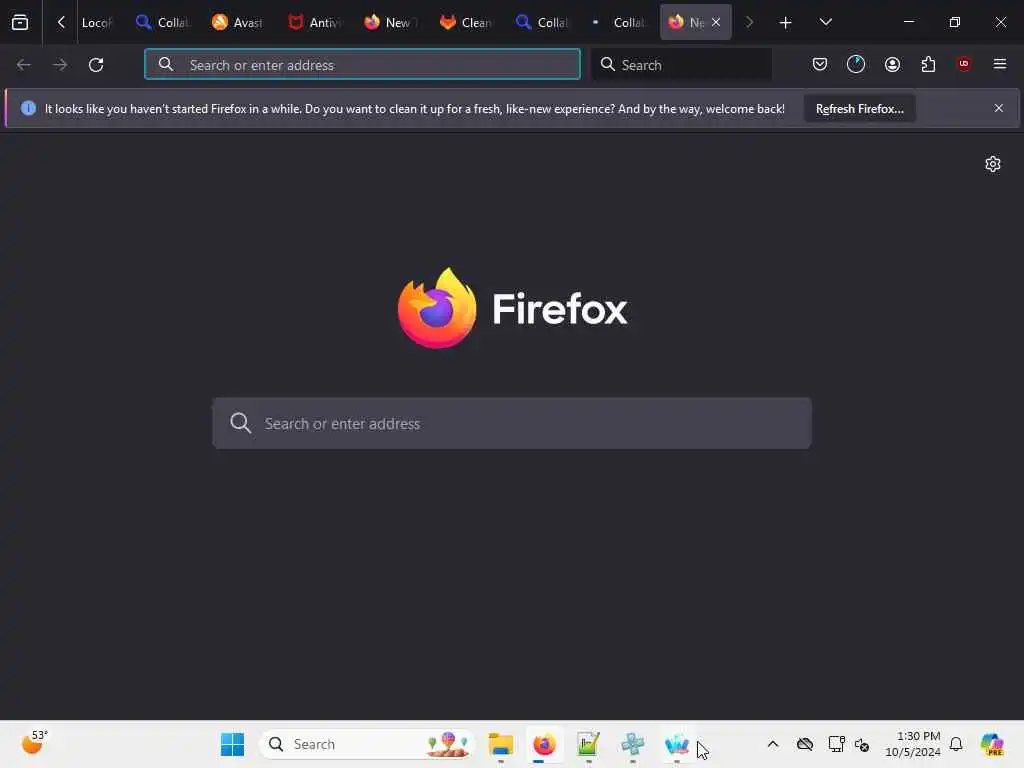Image resolution: width=1024 pixels, height=768 pixels.
Task: Switch to the Locof tab
Action: [x=97, y=22]
